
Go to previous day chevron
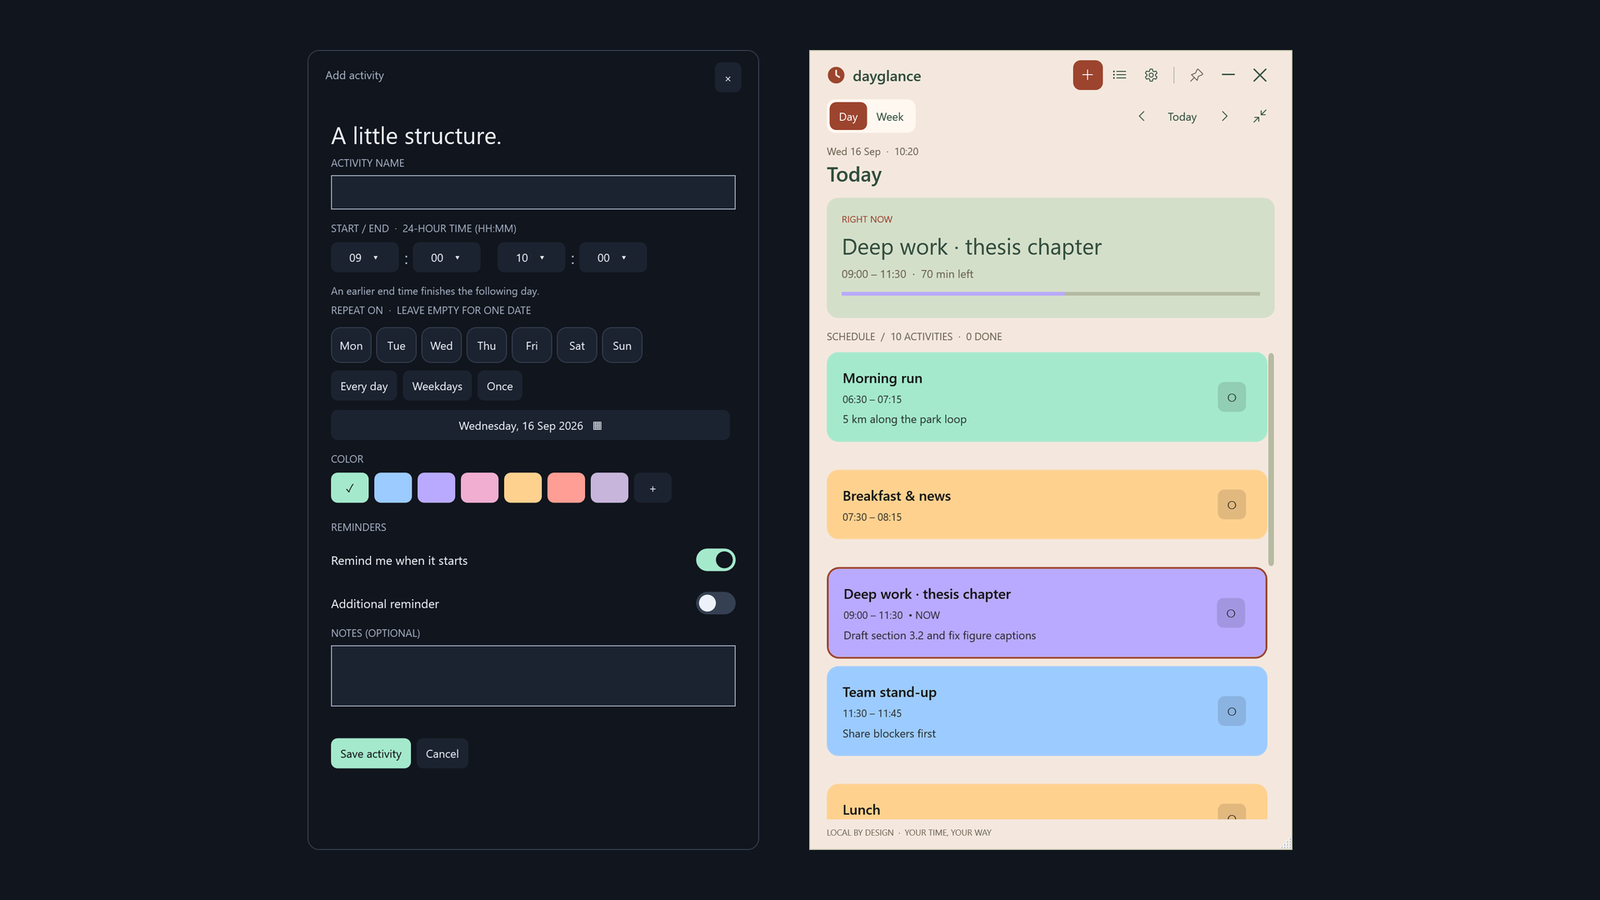[1141, 116]
